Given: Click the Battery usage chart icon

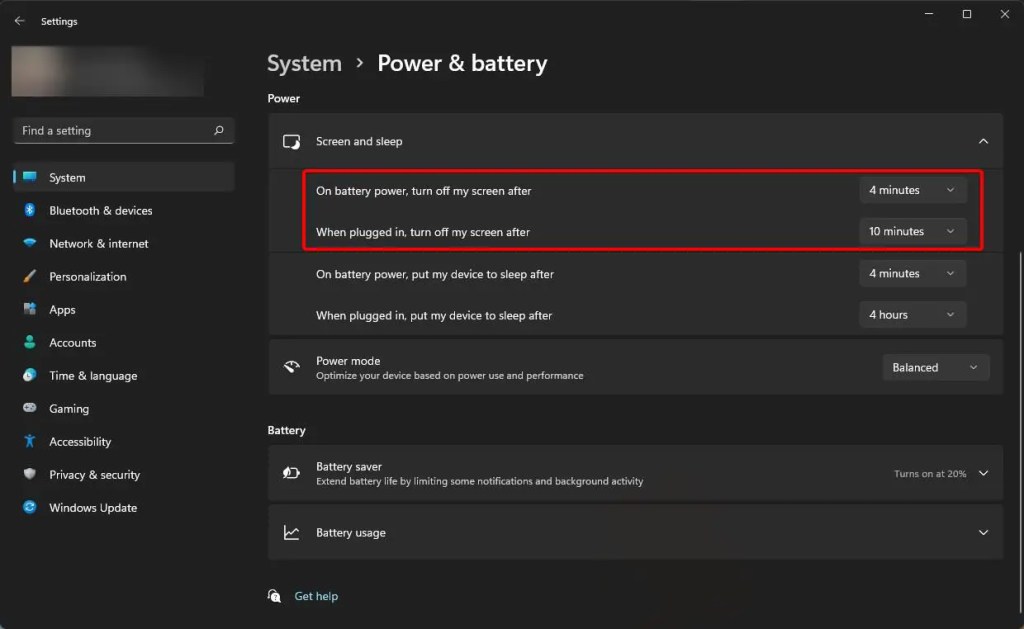Looking at the screenshot, I should pyautogui.click(x=291, y=532).
